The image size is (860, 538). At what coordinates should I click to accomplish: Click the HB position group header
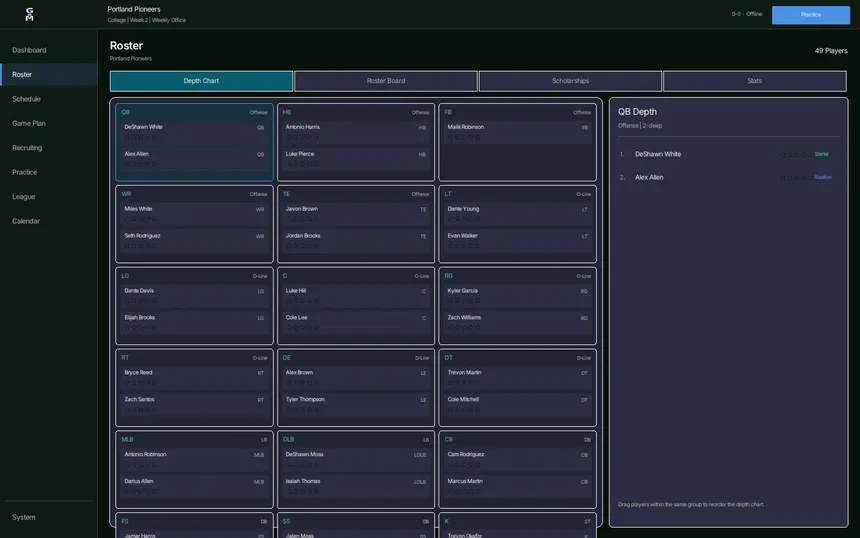(287, 112)
